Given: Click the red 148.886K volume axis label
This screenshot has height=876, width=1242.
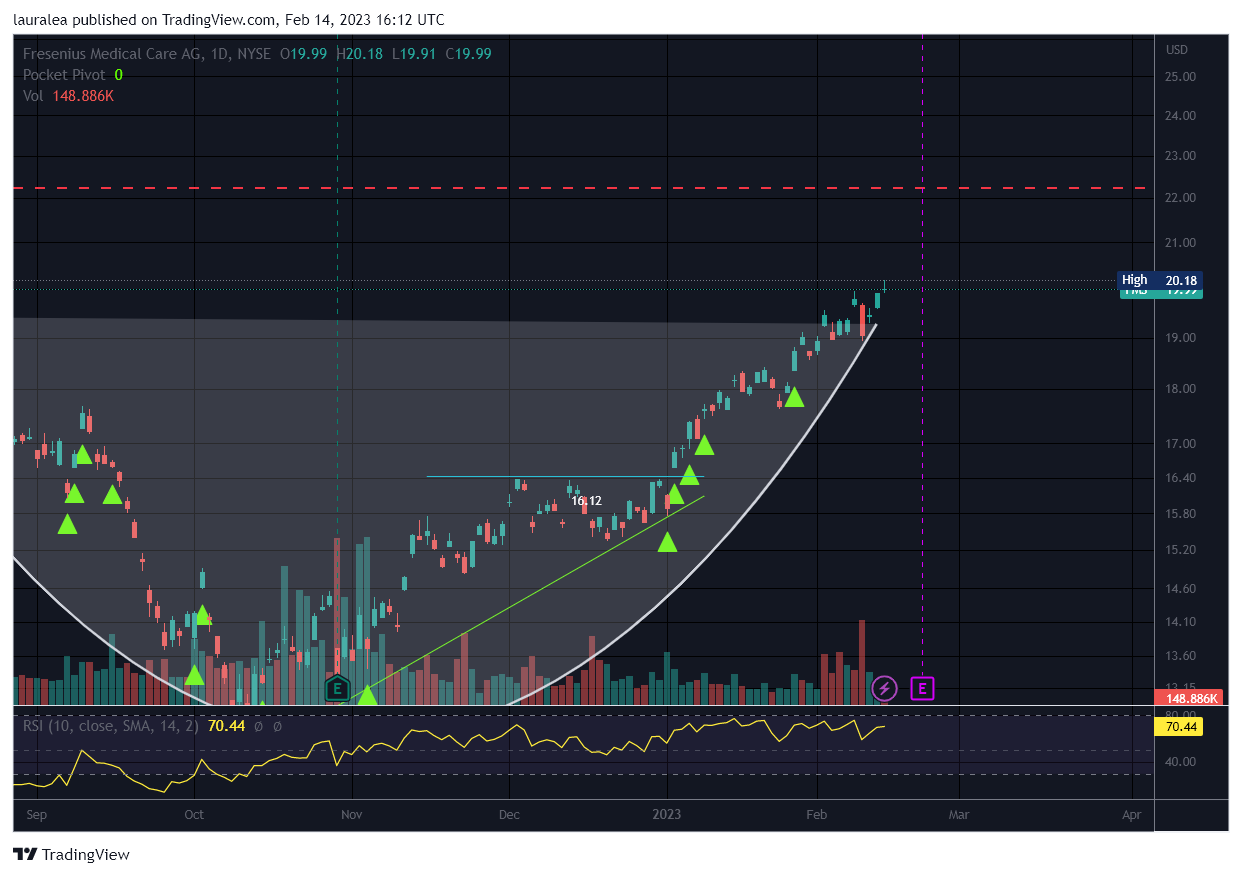Looking at the screenshot, I should (x=1186, y=698).
